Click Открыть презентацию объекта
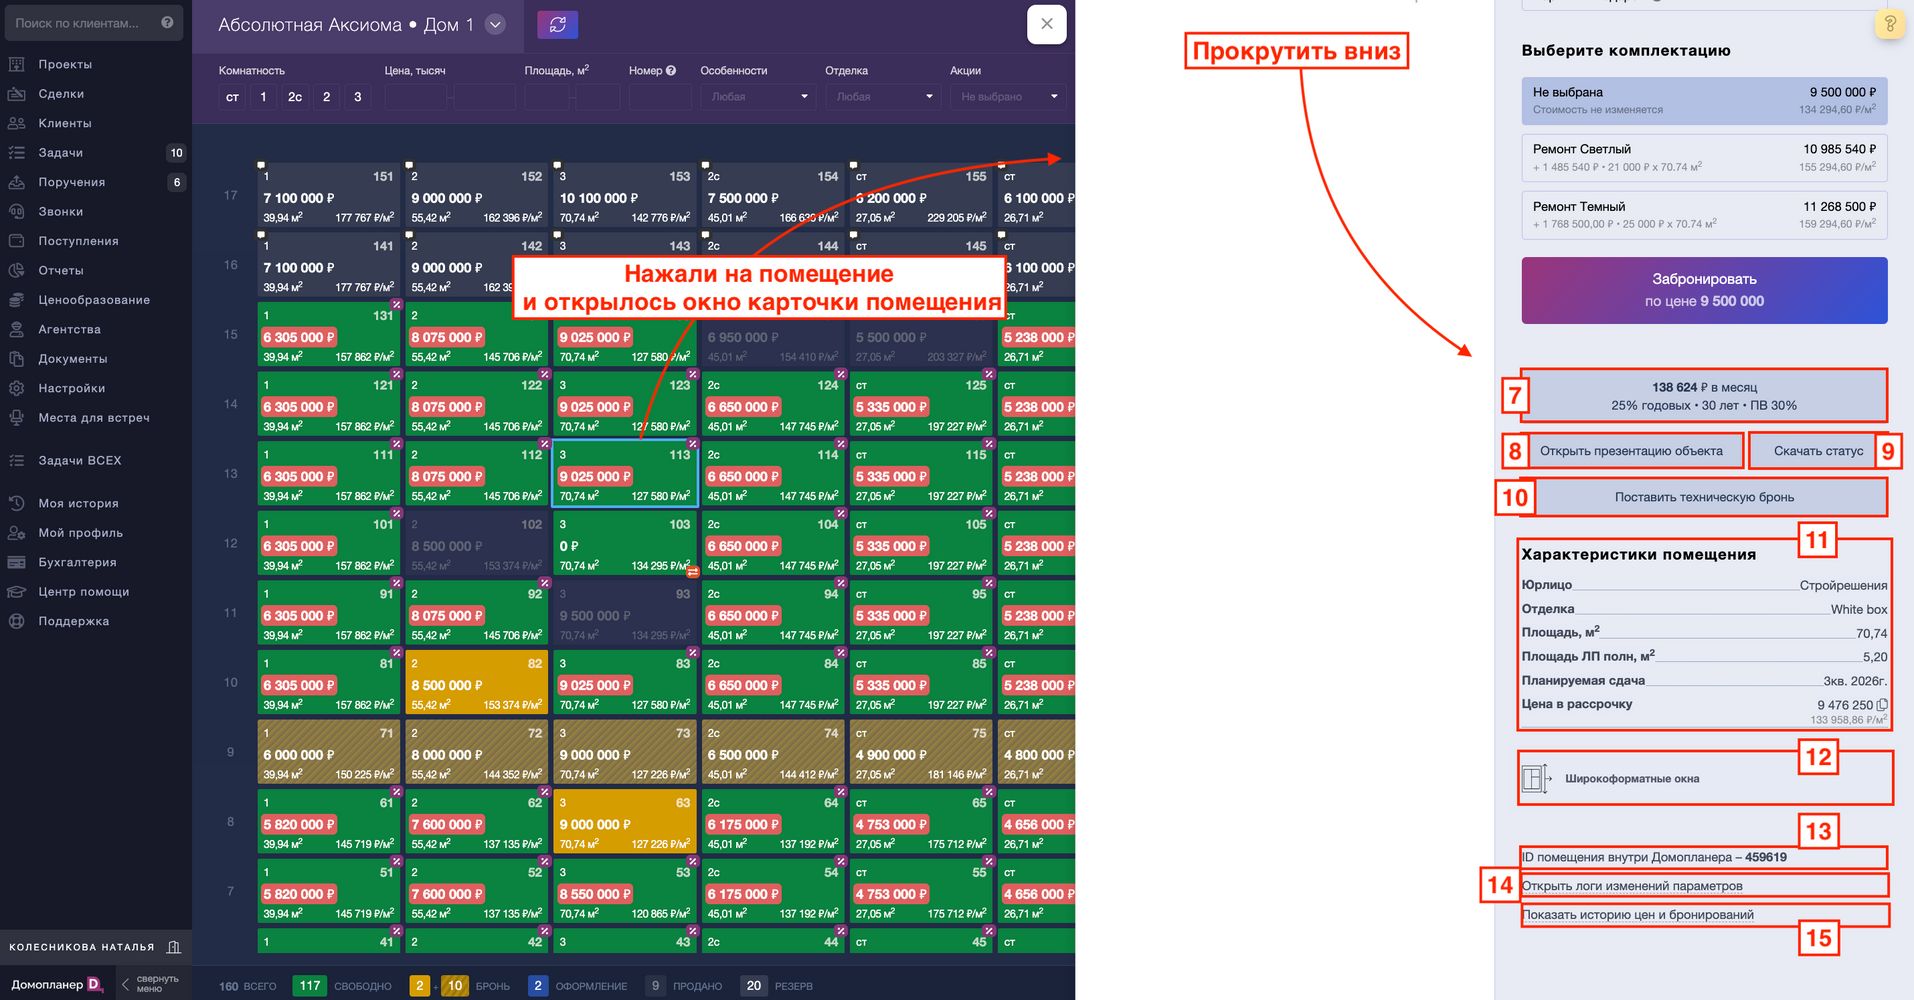This screenshot has width=1914, height=1000. (x=1631, y=451)
